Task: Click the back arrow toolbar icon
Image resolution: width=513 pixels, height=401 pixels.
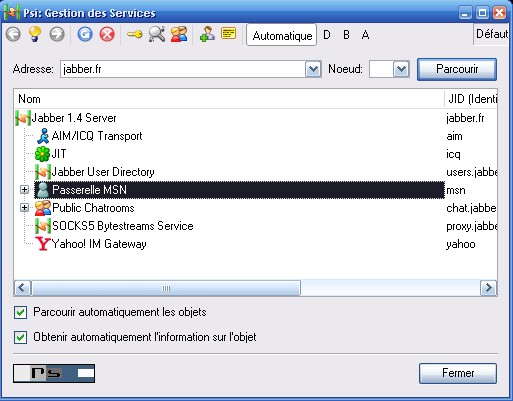Action: [13, 34]
